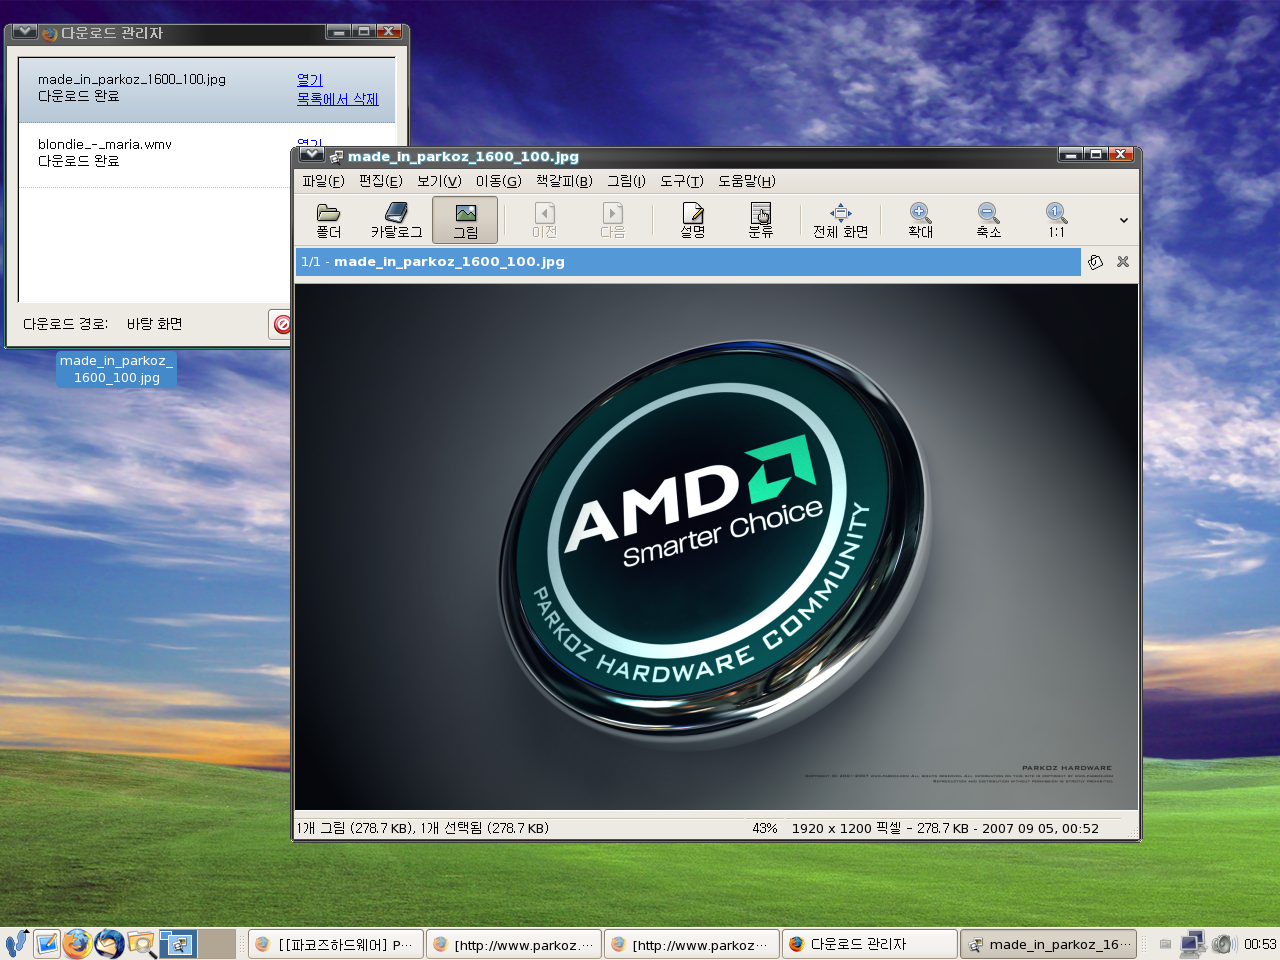1280x960 pixels.
Task: Open the 보기(V) menu
Action: point(439,181)
